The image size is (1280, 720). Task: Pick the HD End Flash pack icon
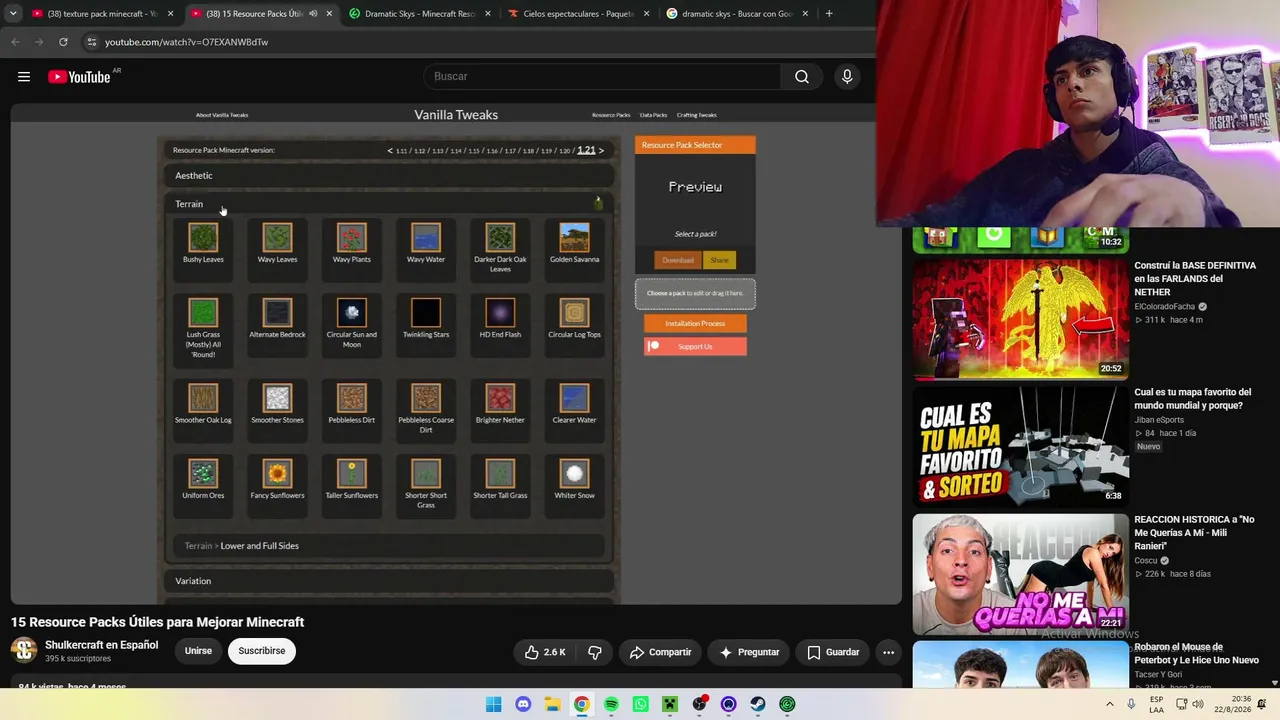point(500,312)
